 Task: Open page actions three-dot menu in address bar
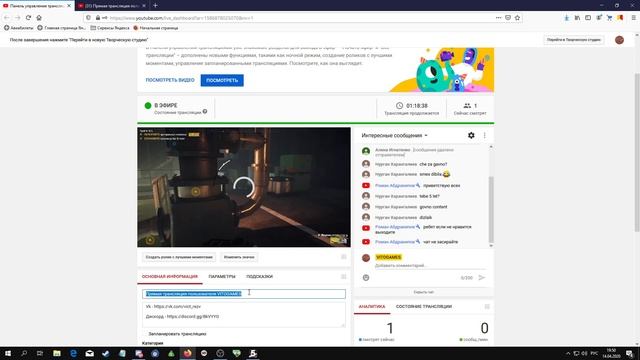point(498,18)
